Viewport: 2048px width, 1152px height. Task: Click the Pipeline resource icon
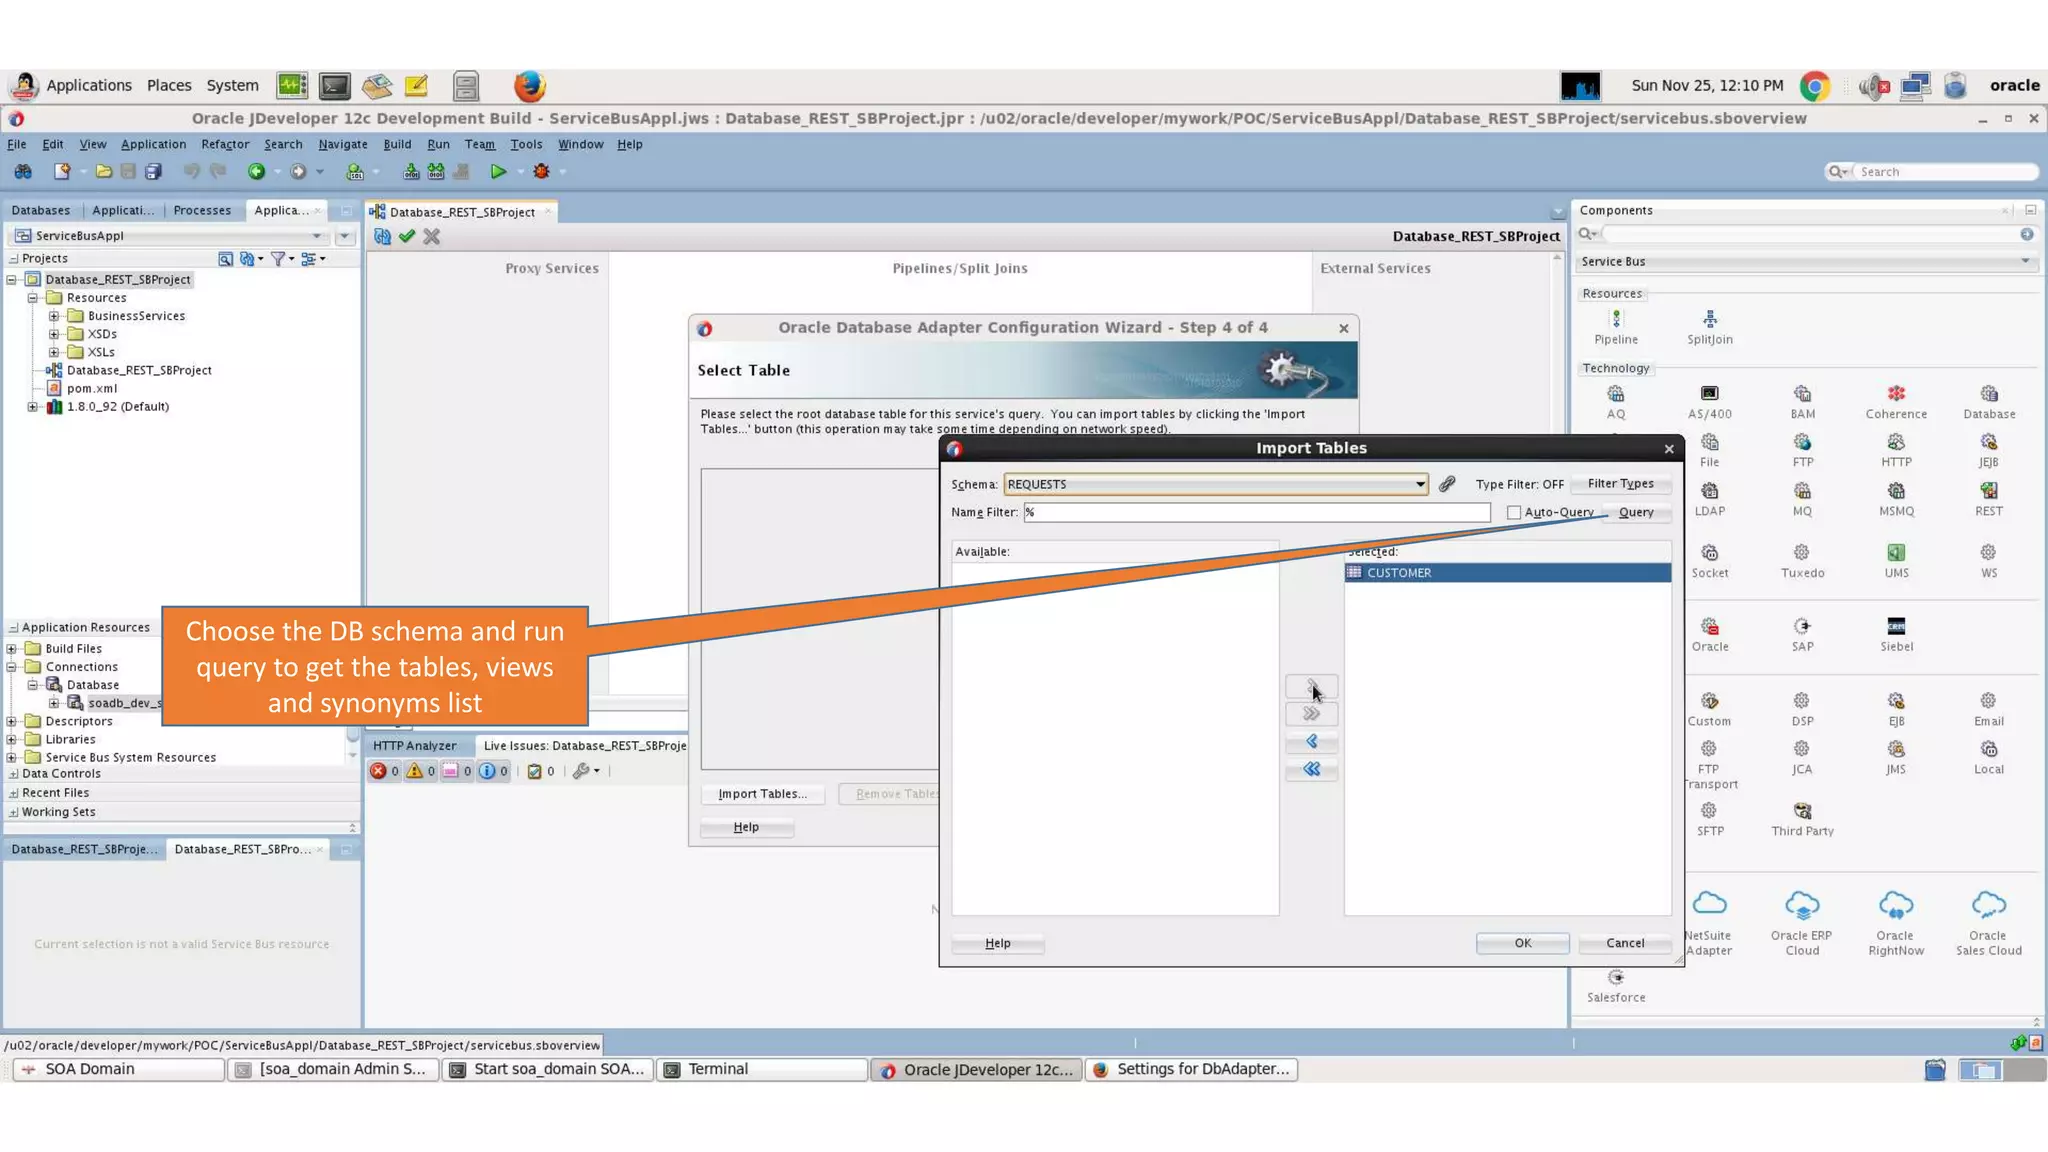(1616, 320)
